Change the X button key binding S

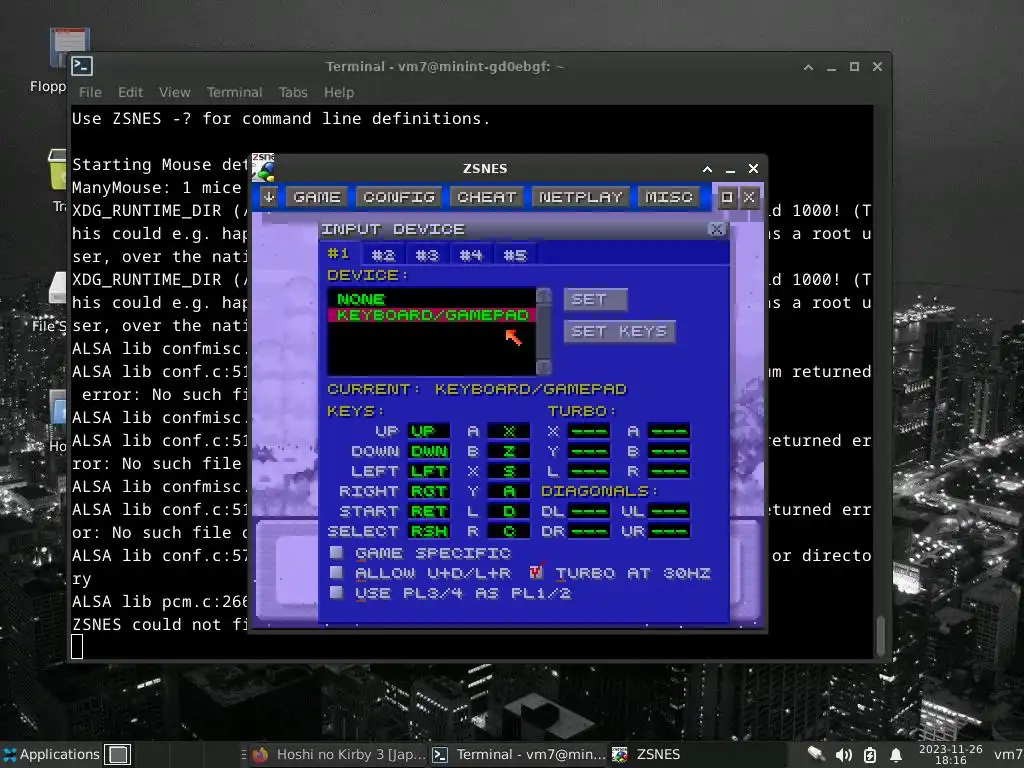[x=509, y=472]
